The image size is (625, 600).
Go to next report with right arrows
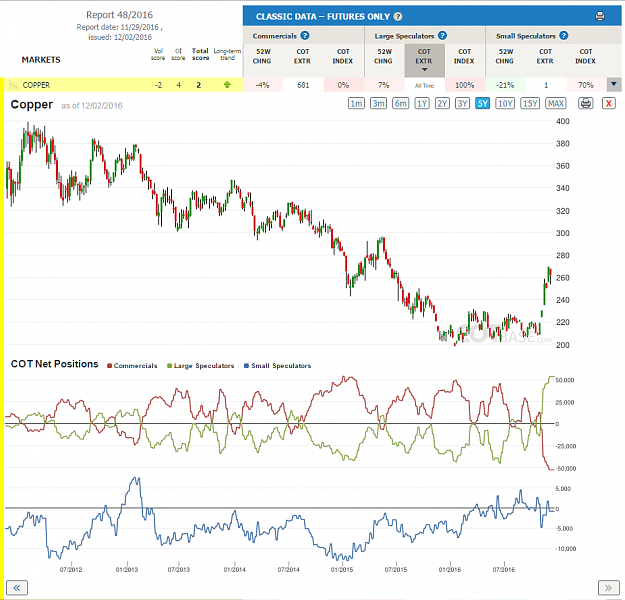pyautogui.click(x=608, y=587)
